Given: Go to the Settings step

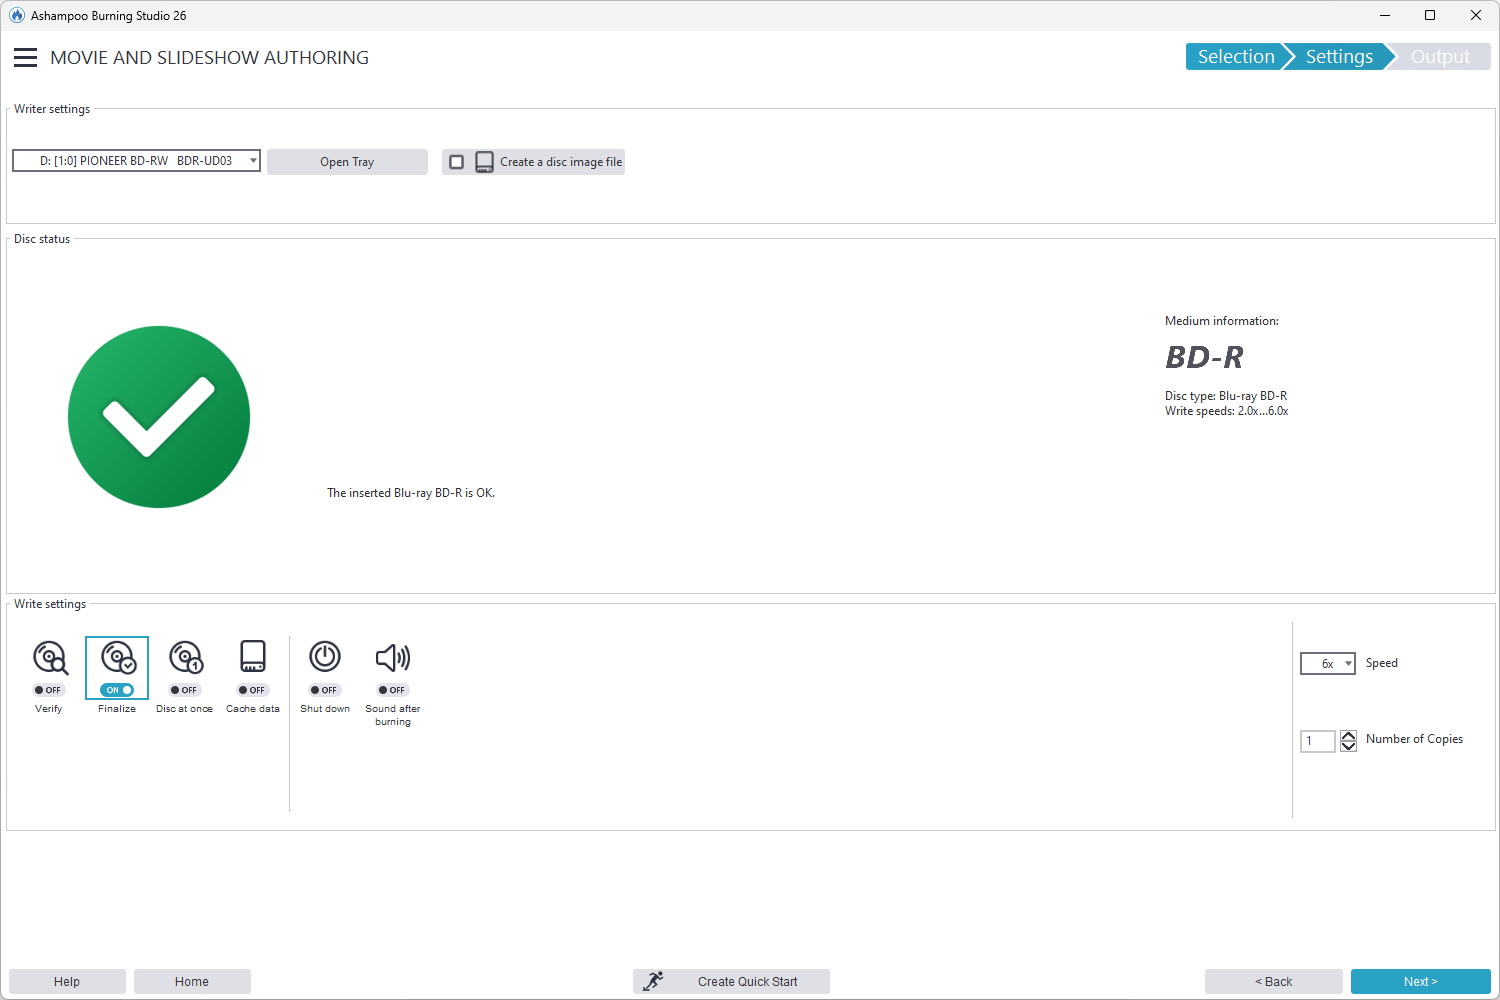Looking at the screenshot, I should click(x=1339, y=56).
